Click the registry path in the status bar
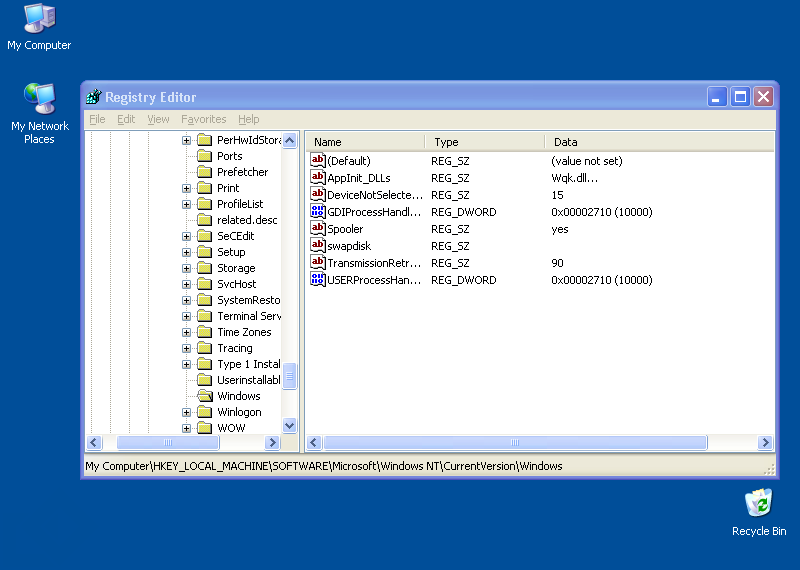Image resolution: width=800 pixels, height=570 pixels. click(x=323, y=466)
